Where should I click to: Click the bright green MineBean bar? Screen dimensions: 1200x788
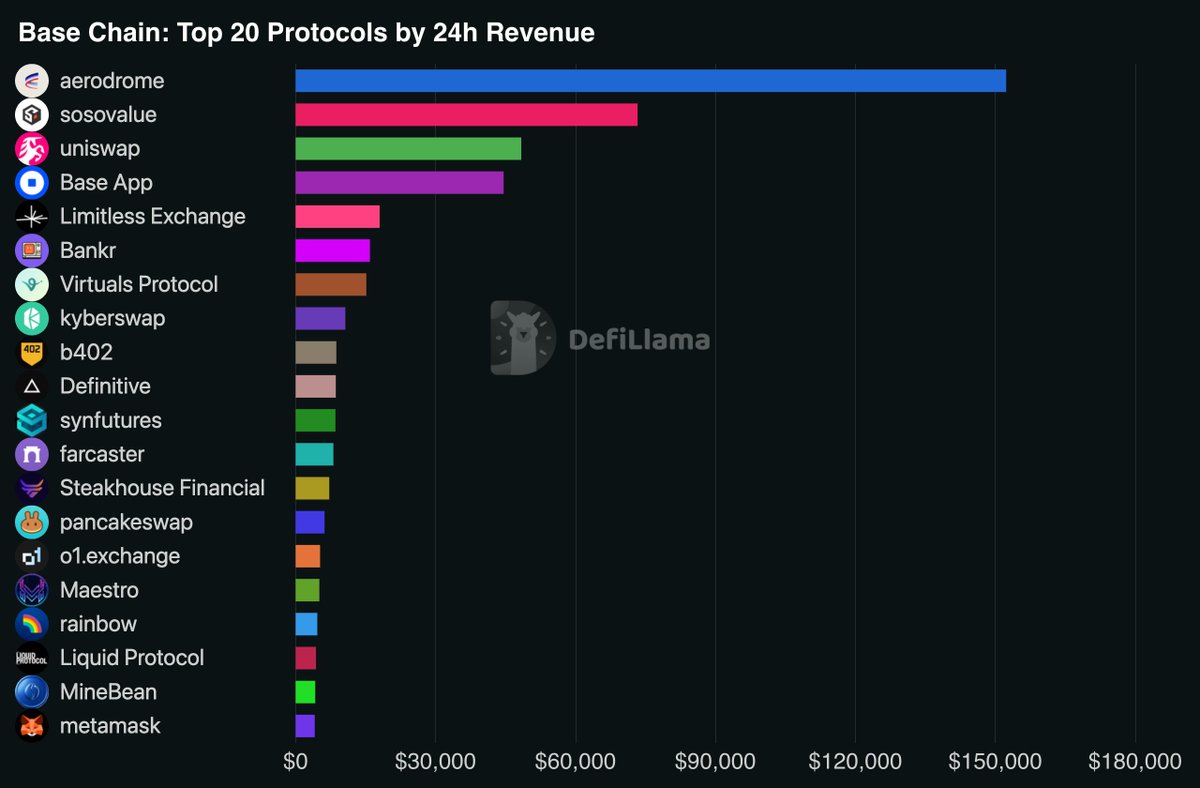[x=305, y=693]
